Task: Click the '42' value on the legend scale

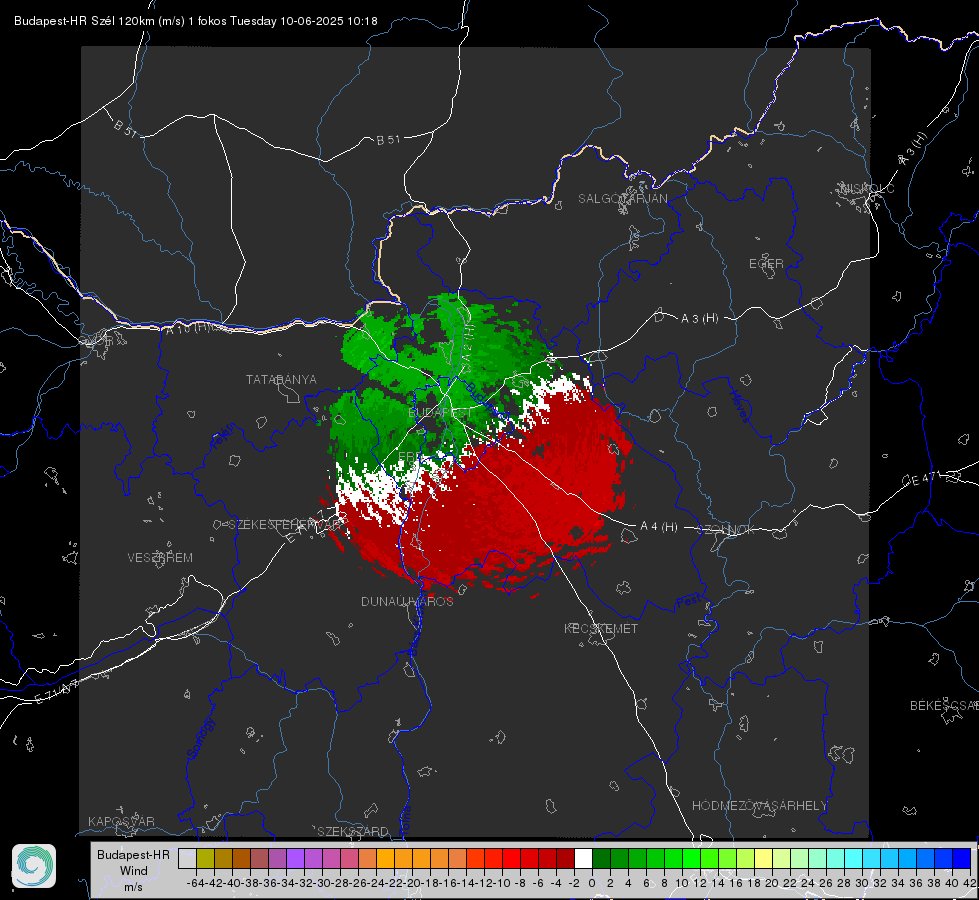Action: tap(970, 883)
